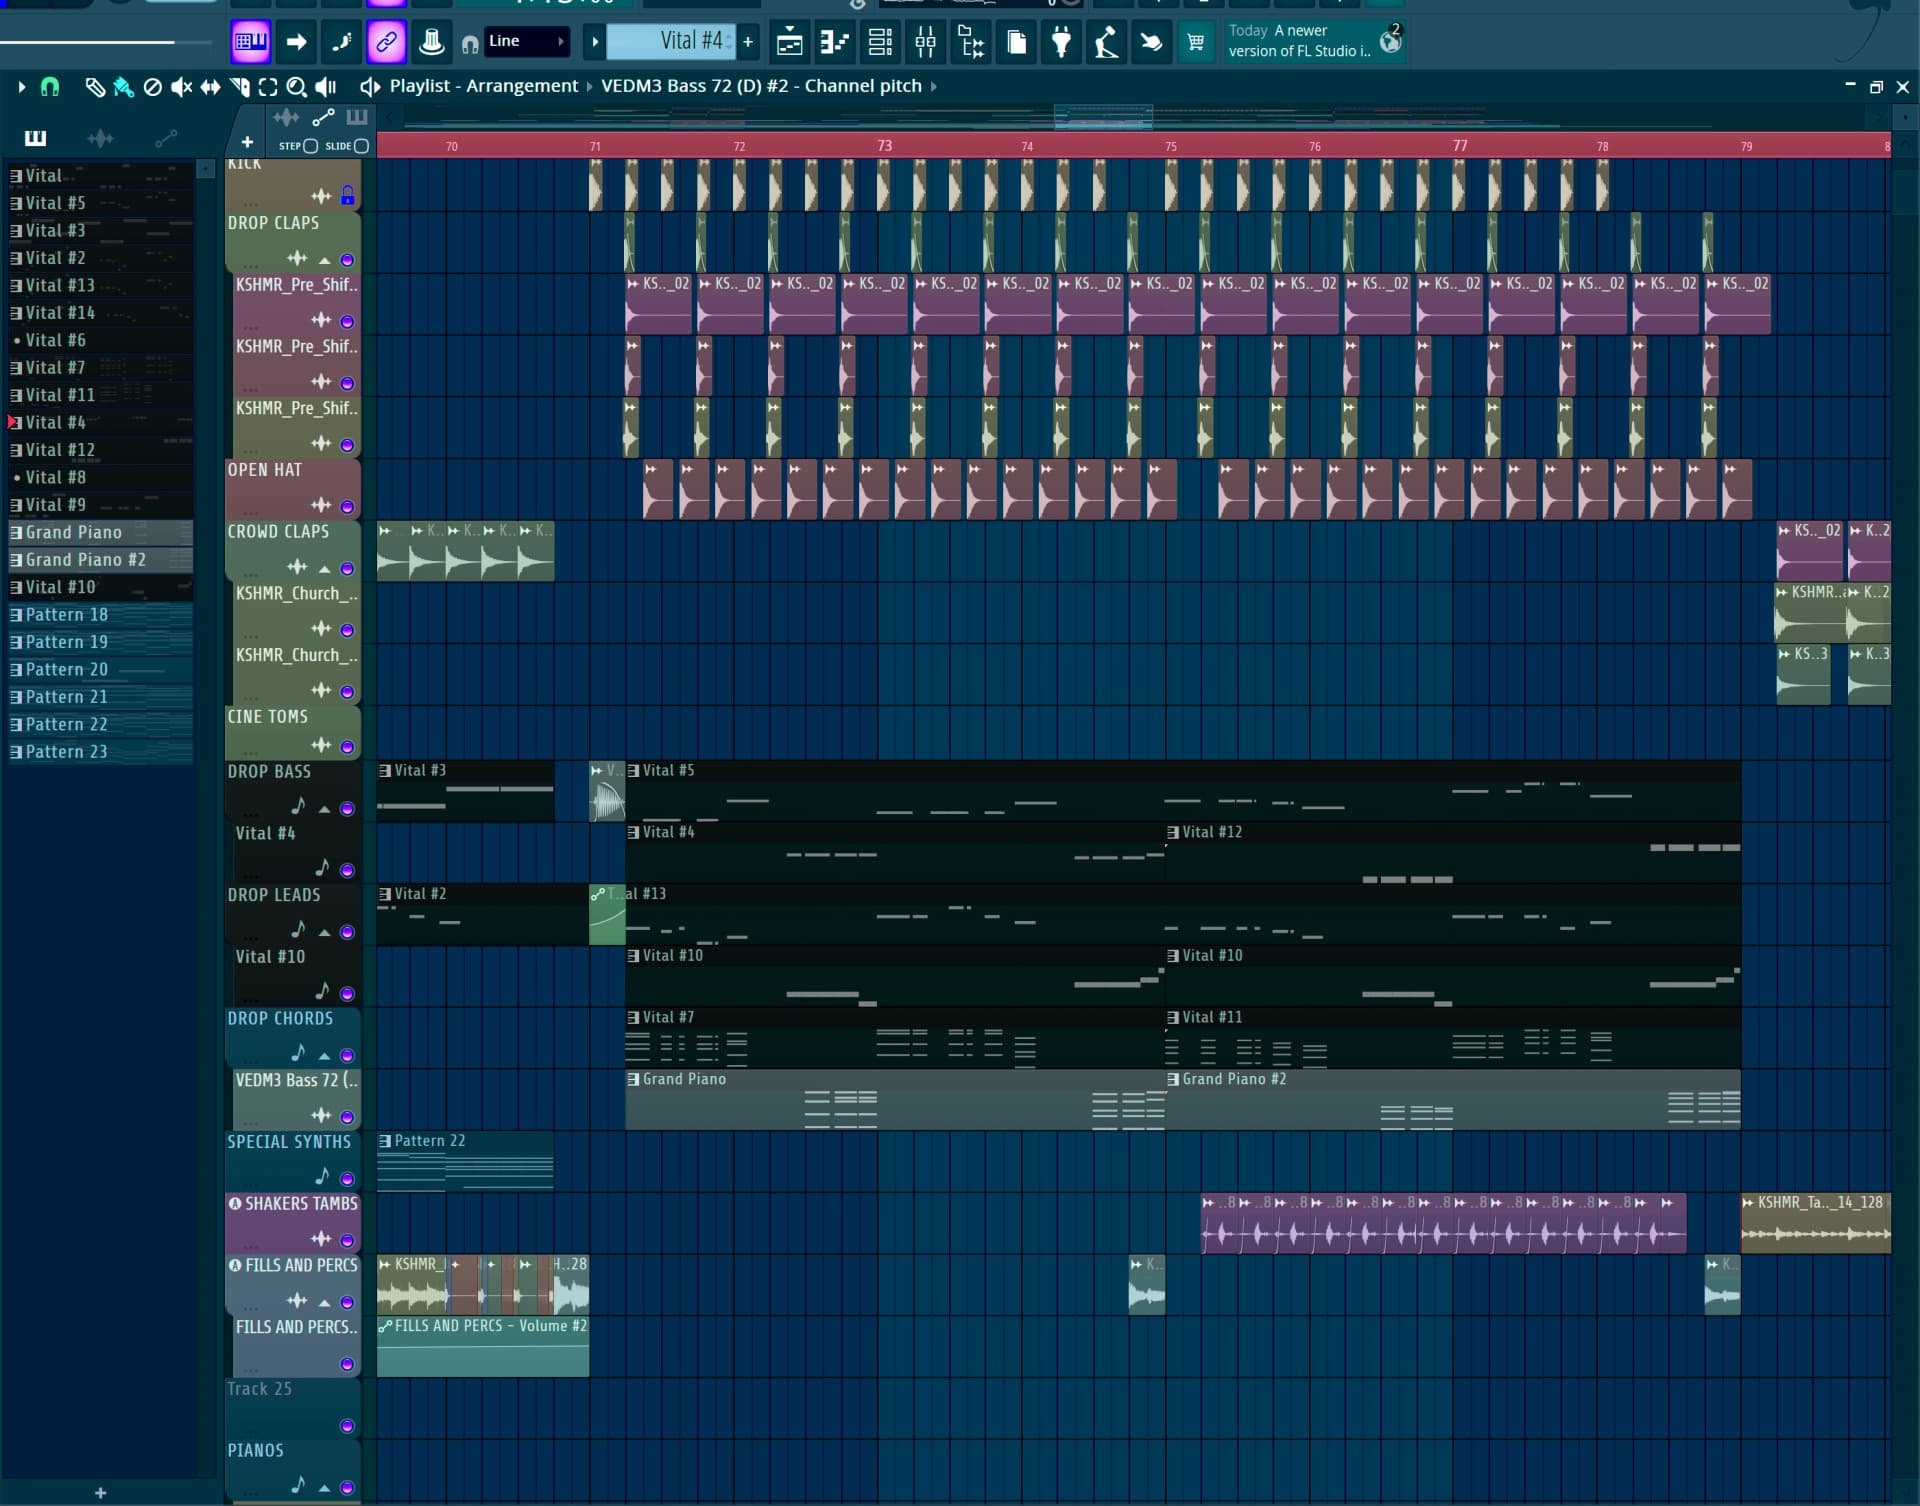Viewport: 1920px width, 1506px height.
Task: Collapse the DROP BASS track group
Action: click(x=324, y=809)
